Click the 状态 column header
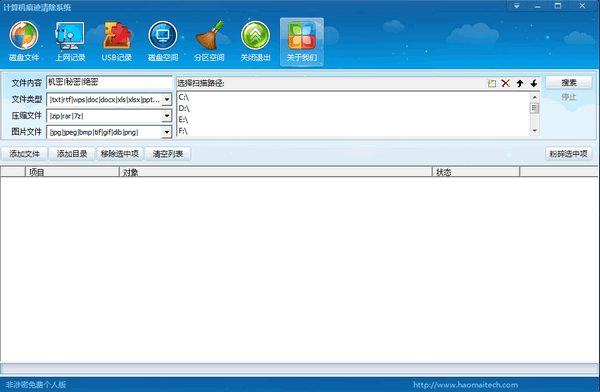The width and height of the screenshot is (600, 392). pos(476,172)
